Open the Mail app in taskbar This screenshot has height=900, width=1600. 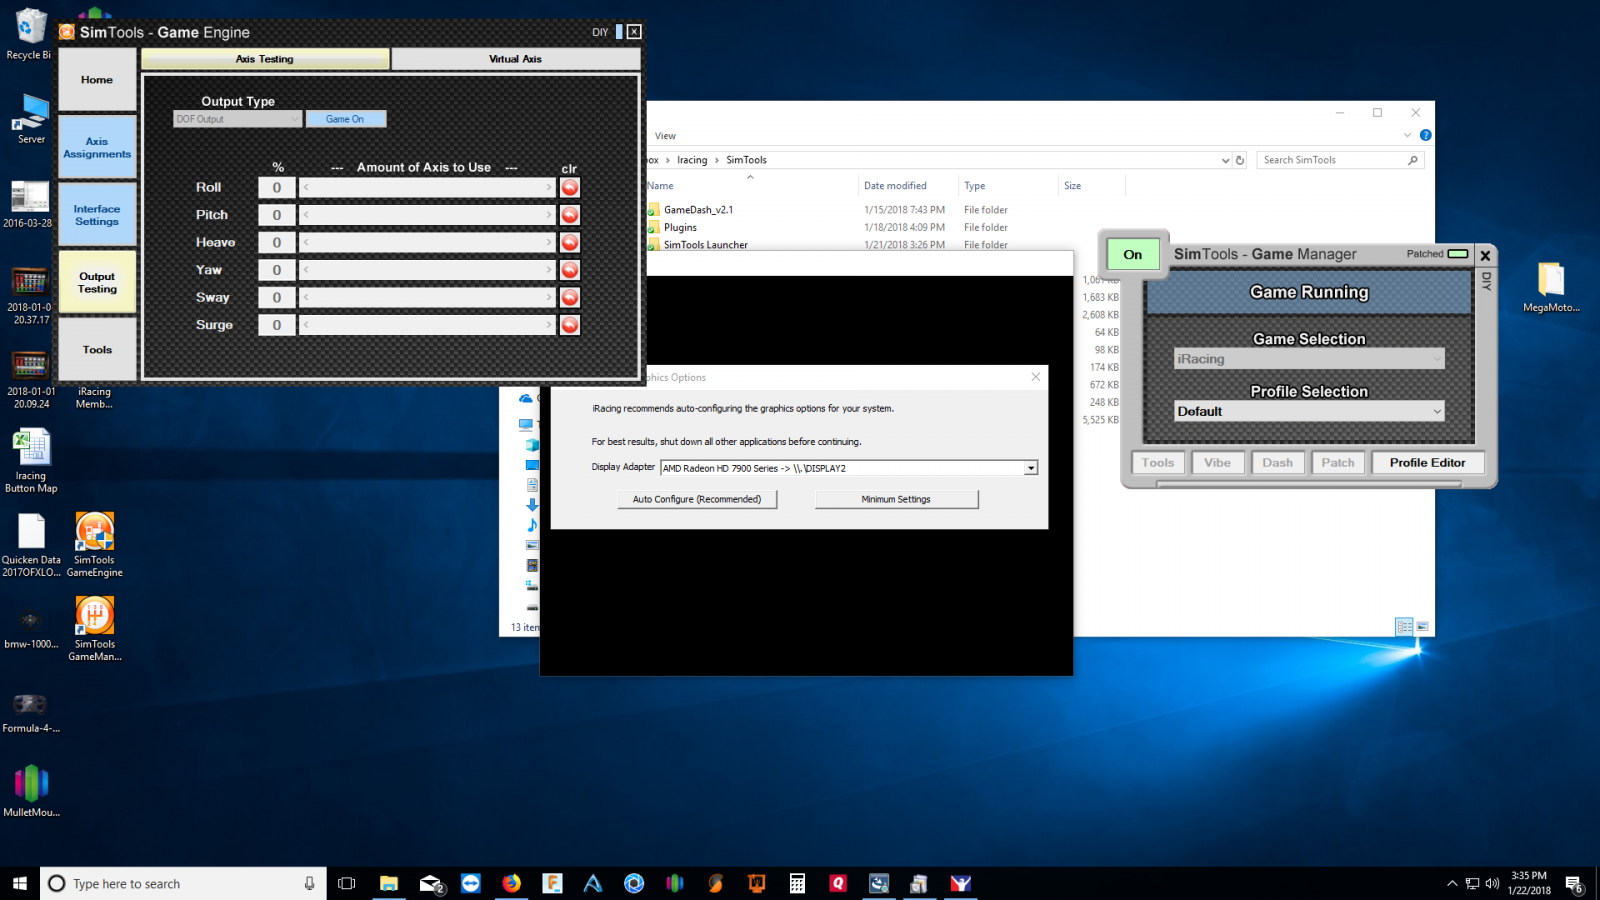pos(431,883)
